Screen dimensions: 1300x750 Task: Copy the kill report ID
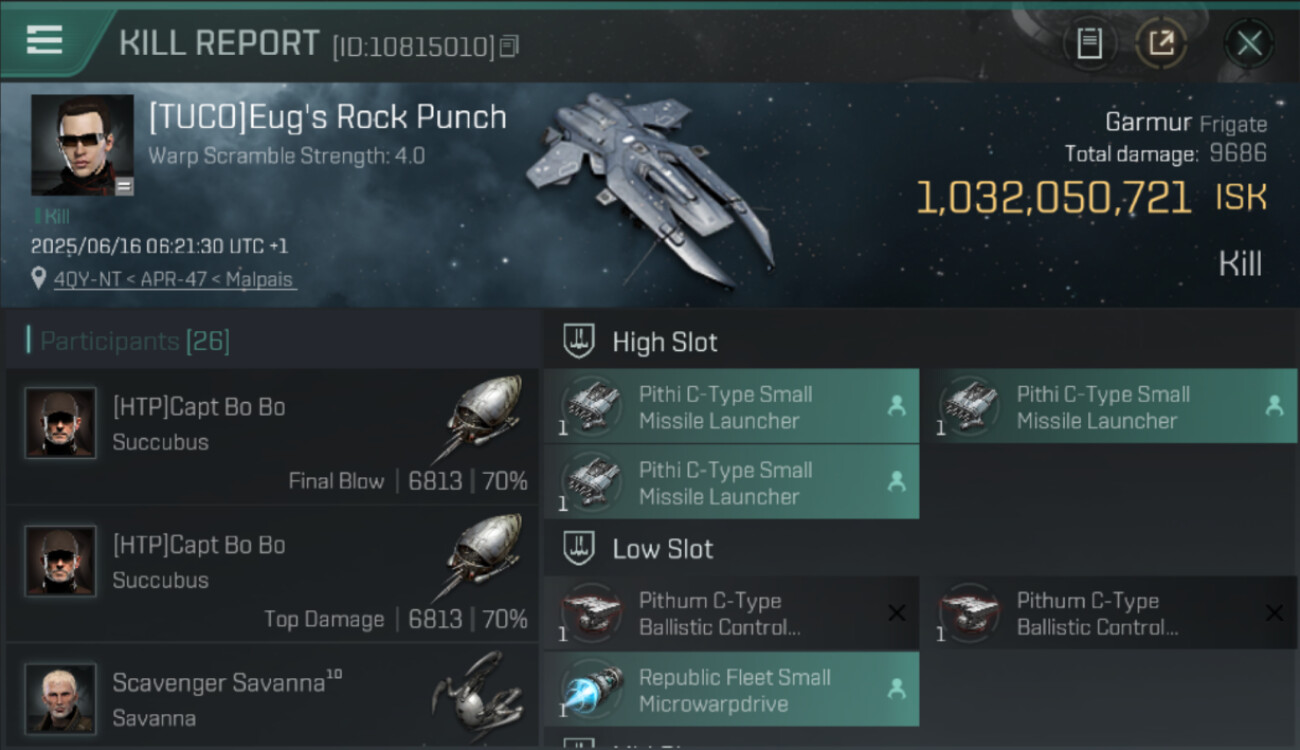[x=510, y=46]
